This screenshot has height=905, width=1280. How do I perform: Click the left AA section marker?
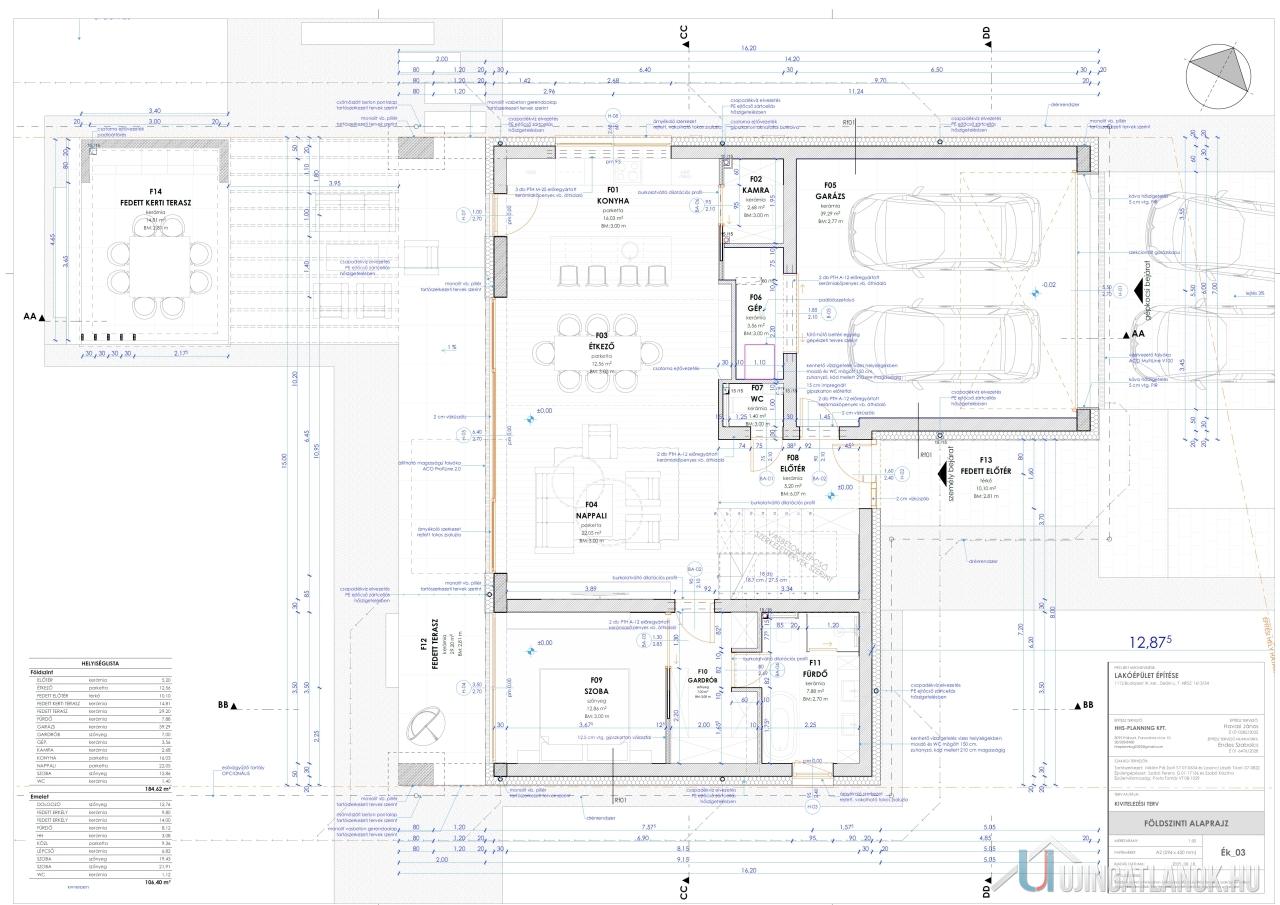[36, 316]
